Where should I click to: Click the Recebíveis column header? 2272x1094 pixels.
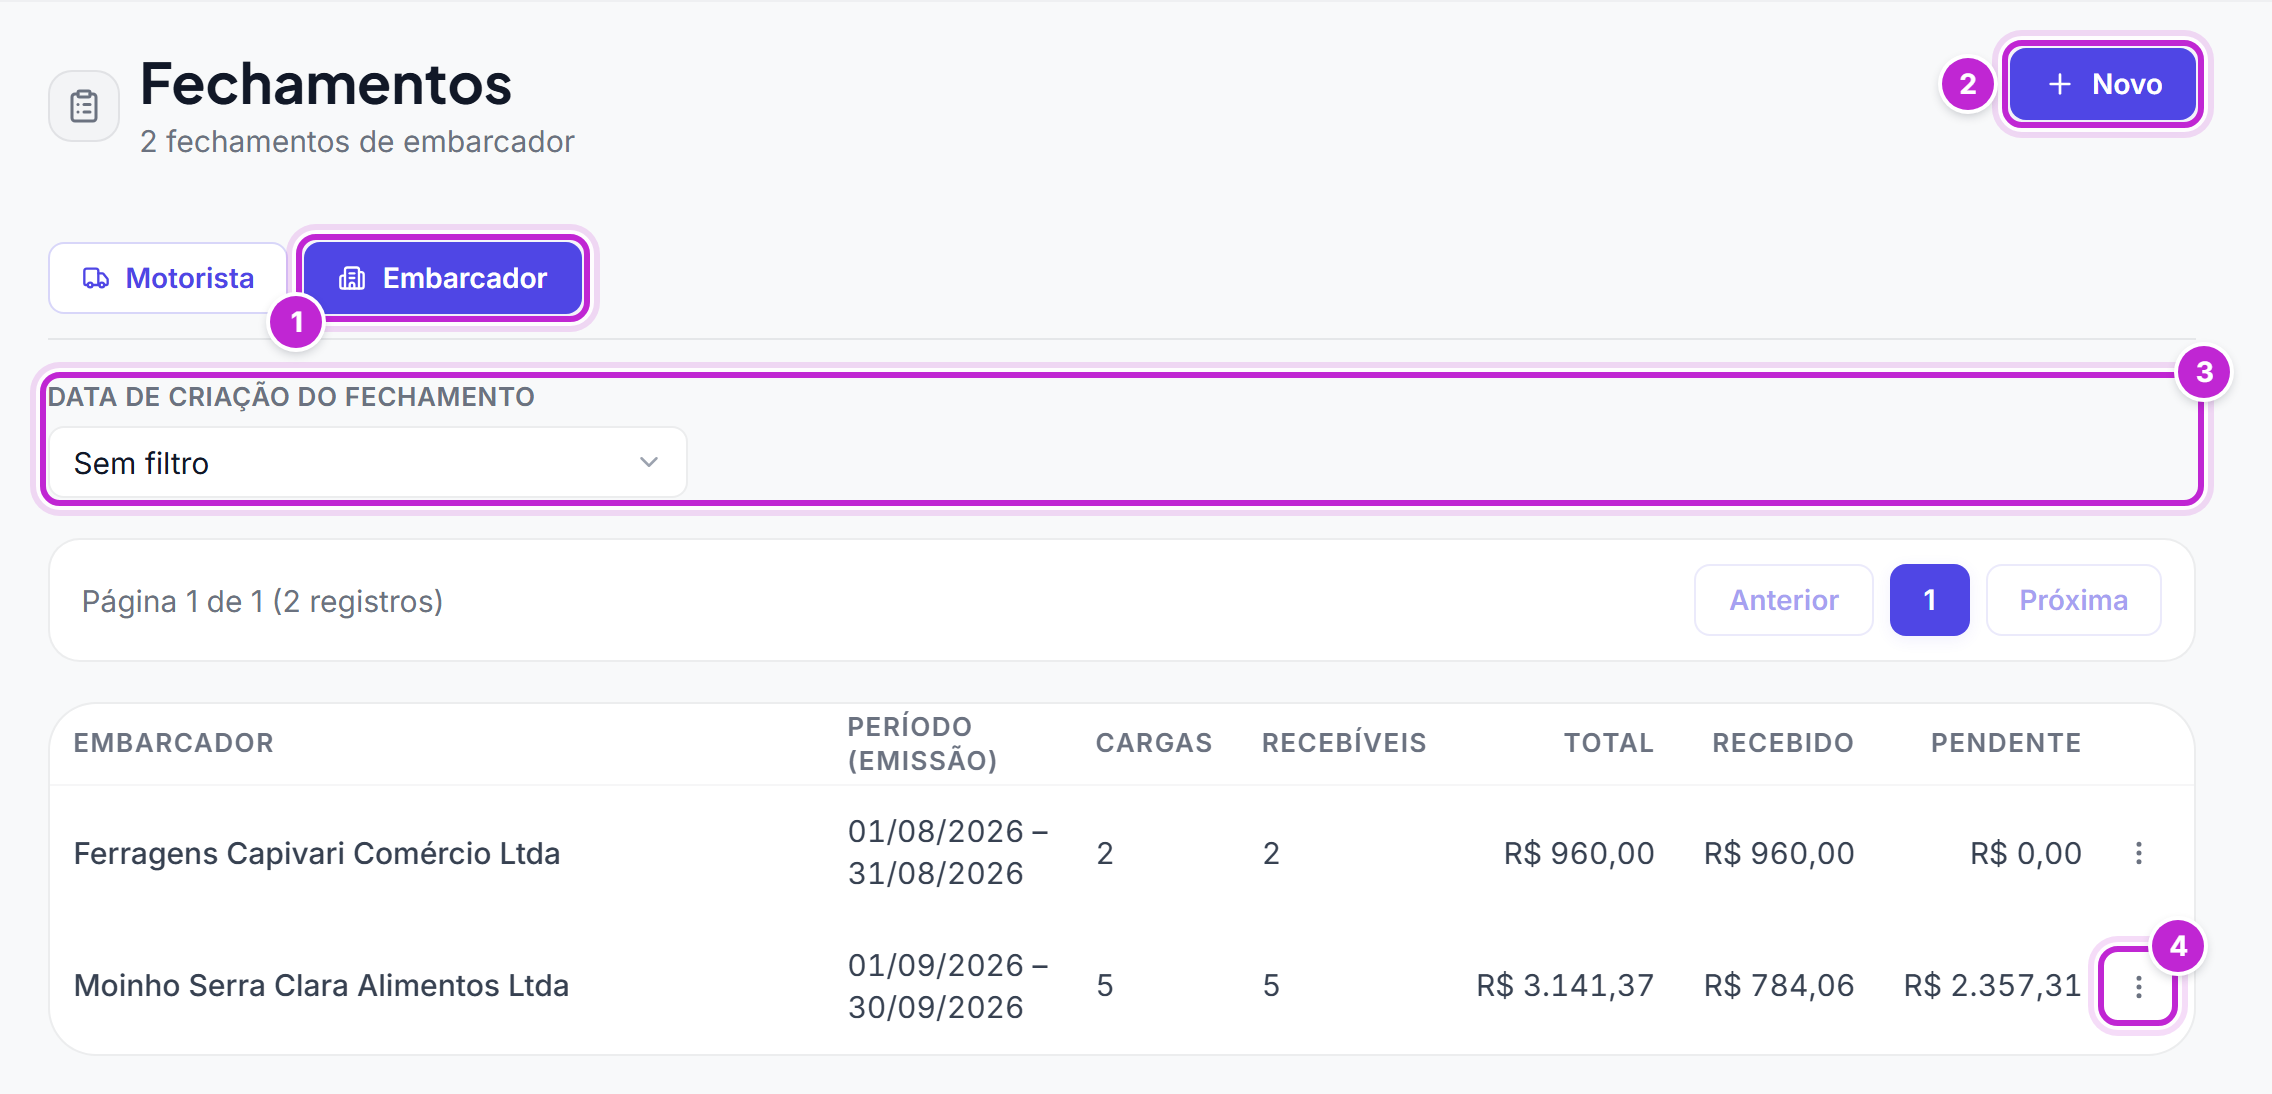pos(1344,743)
